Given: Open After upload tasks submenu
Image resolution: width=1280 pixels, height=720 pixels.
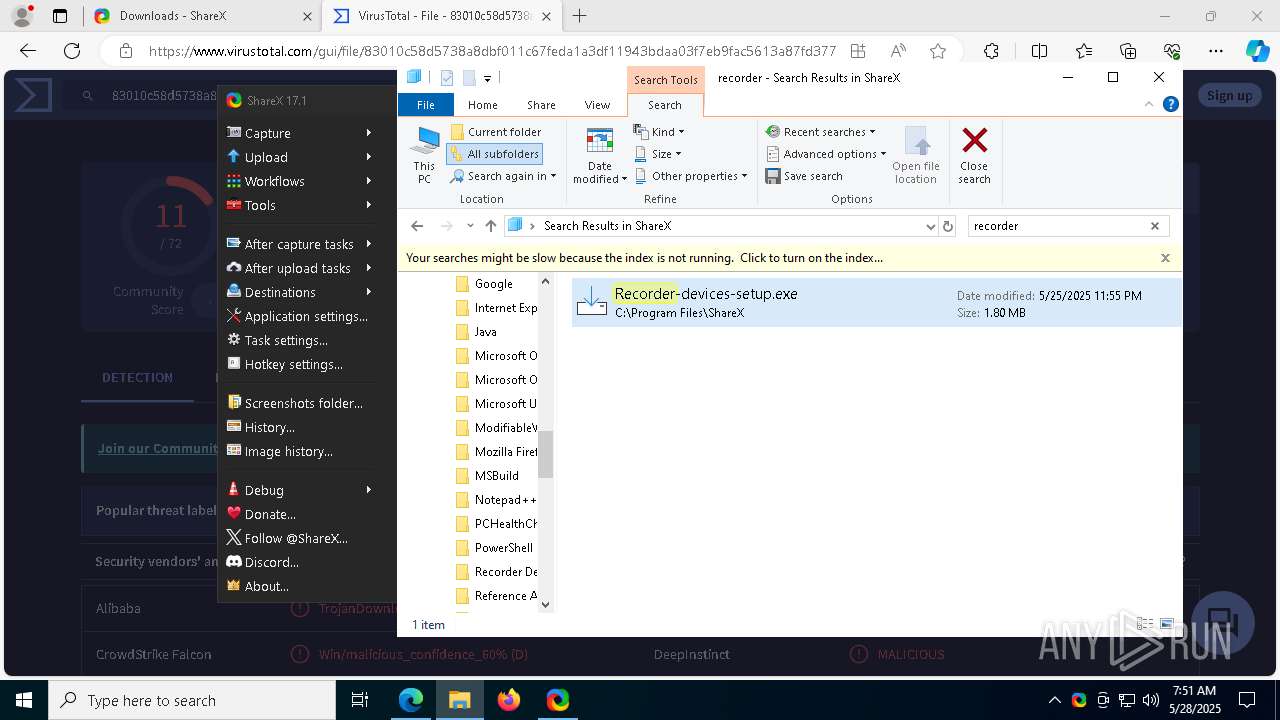Looking at the screenshot, I should (297, 268).
